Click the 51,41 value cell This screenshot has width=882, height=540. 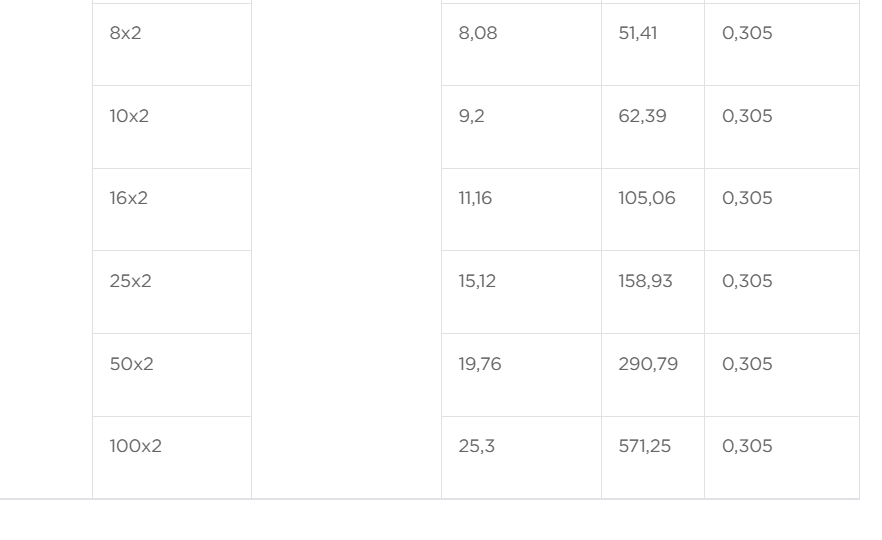click(638, 33)
